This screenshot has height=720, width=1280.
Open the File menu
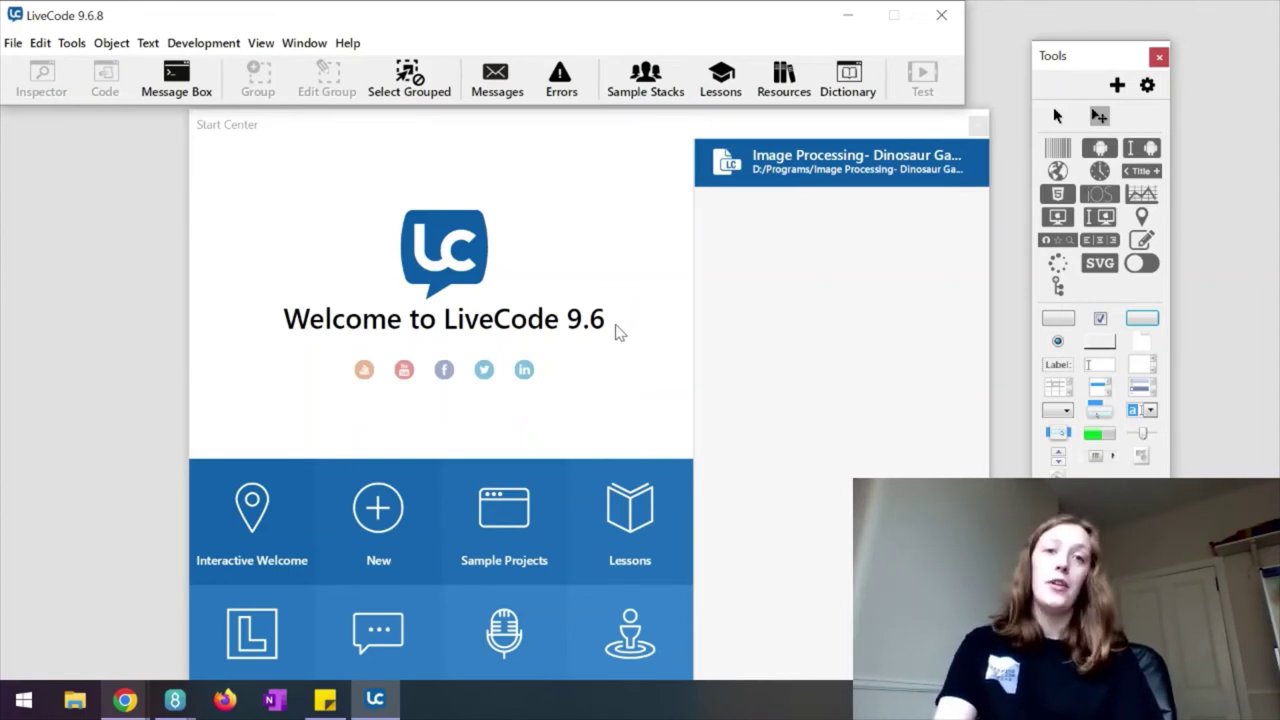[x=13, y=43]
